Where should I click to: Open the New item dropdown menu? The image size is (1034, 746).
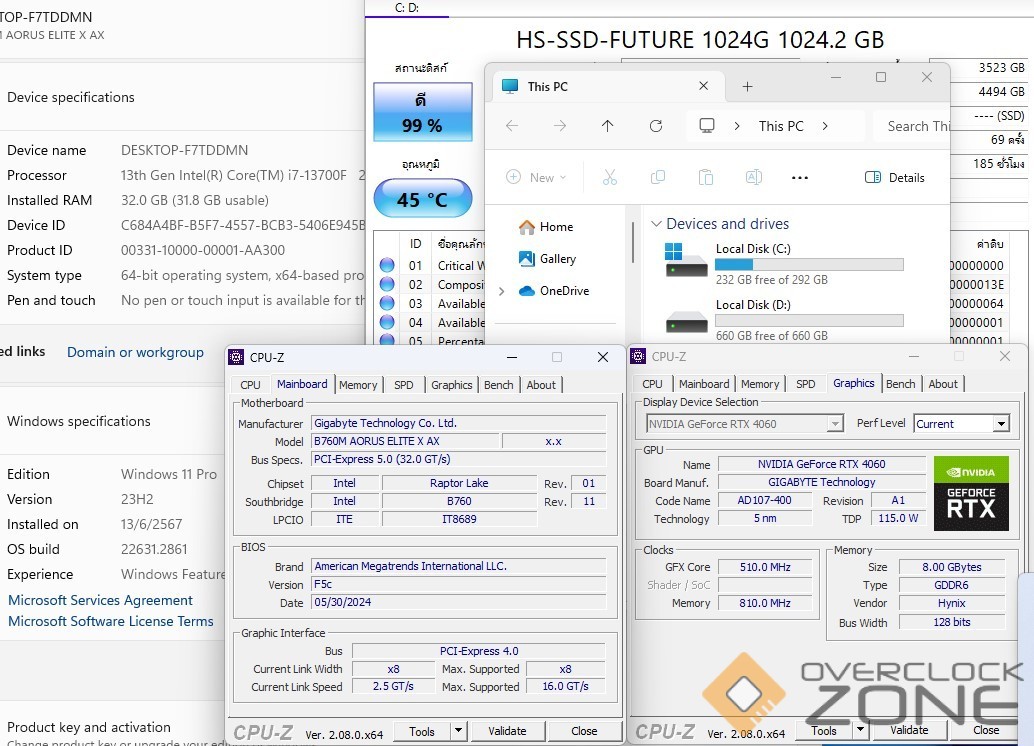536,177
